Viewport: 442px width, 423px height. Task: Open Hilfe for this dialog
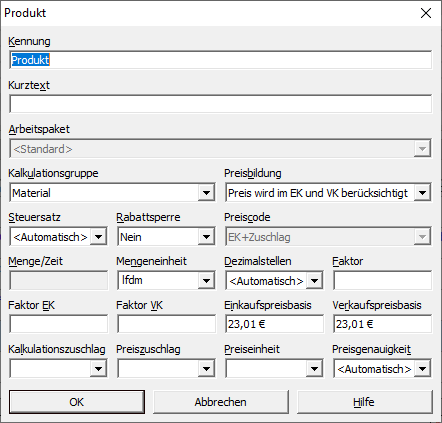(x=365, y=402)
